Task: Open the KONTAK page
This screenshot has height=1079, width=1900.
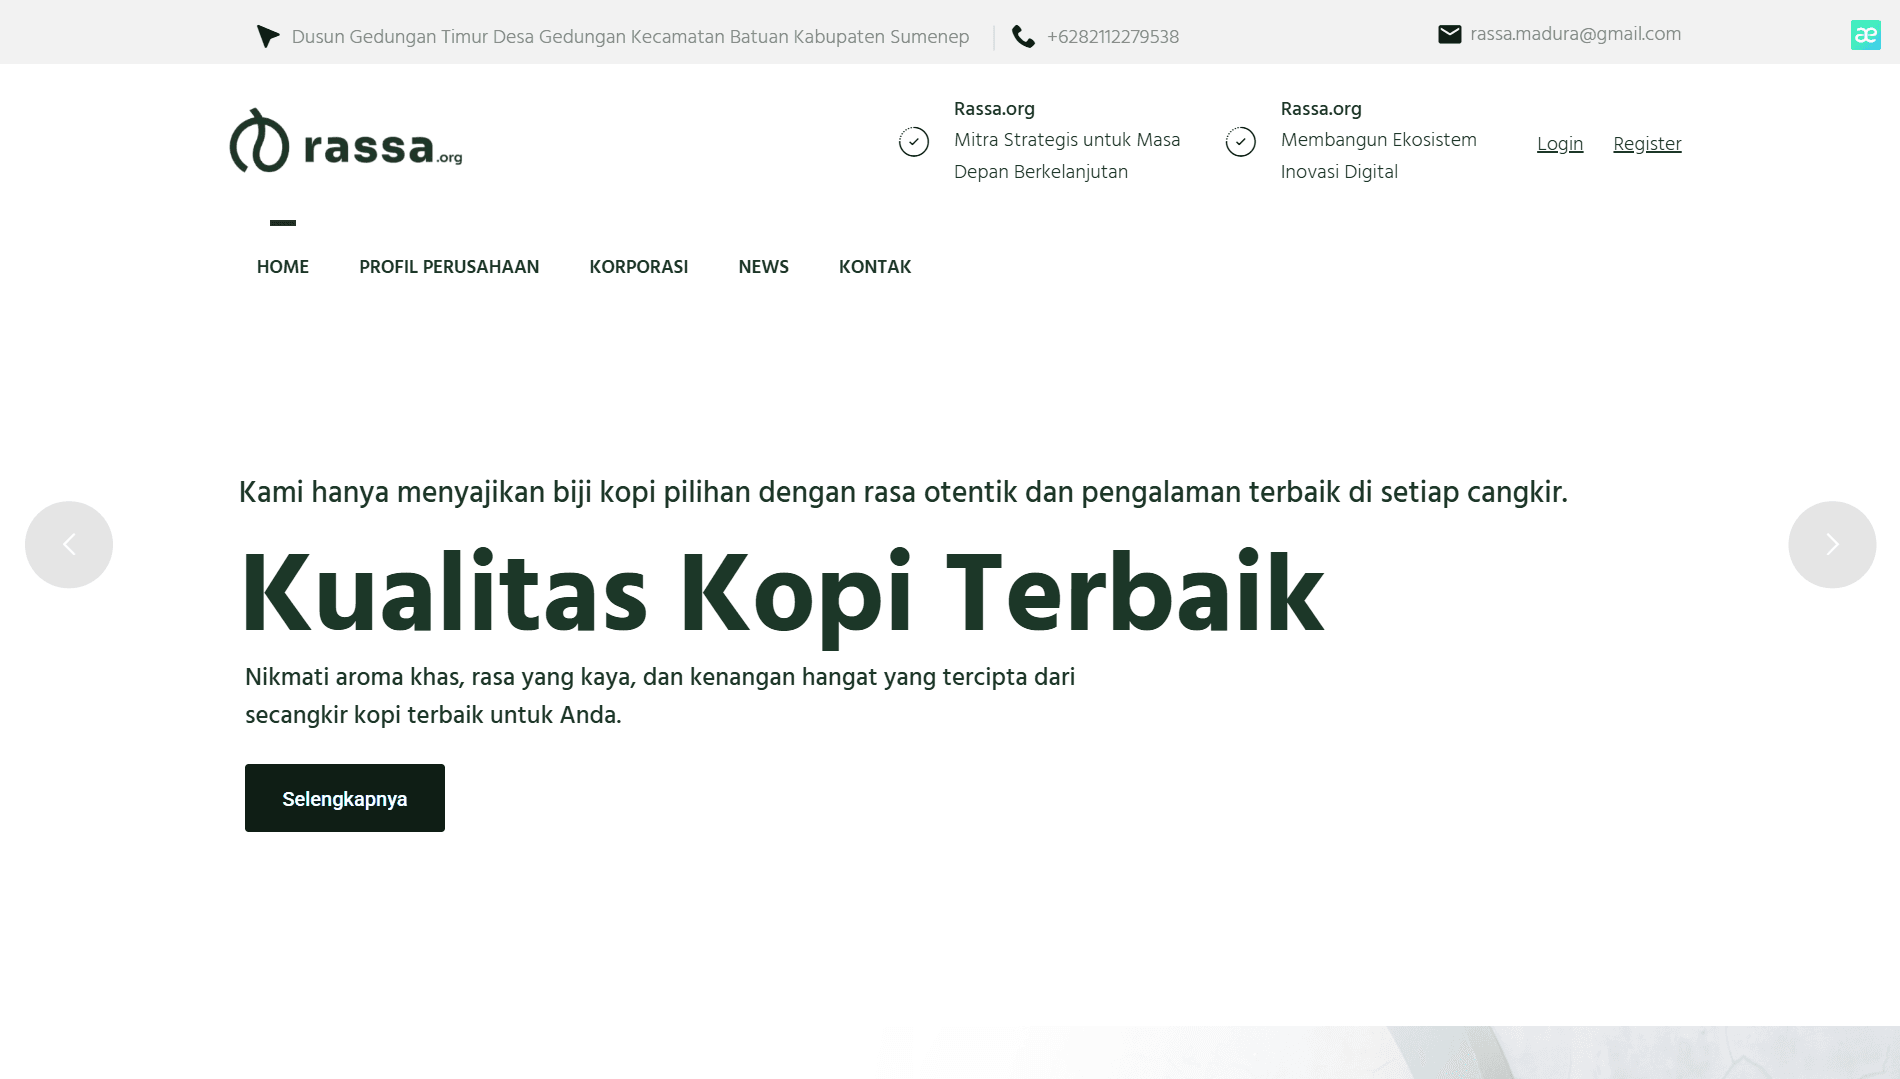Action: coord(875,266)
